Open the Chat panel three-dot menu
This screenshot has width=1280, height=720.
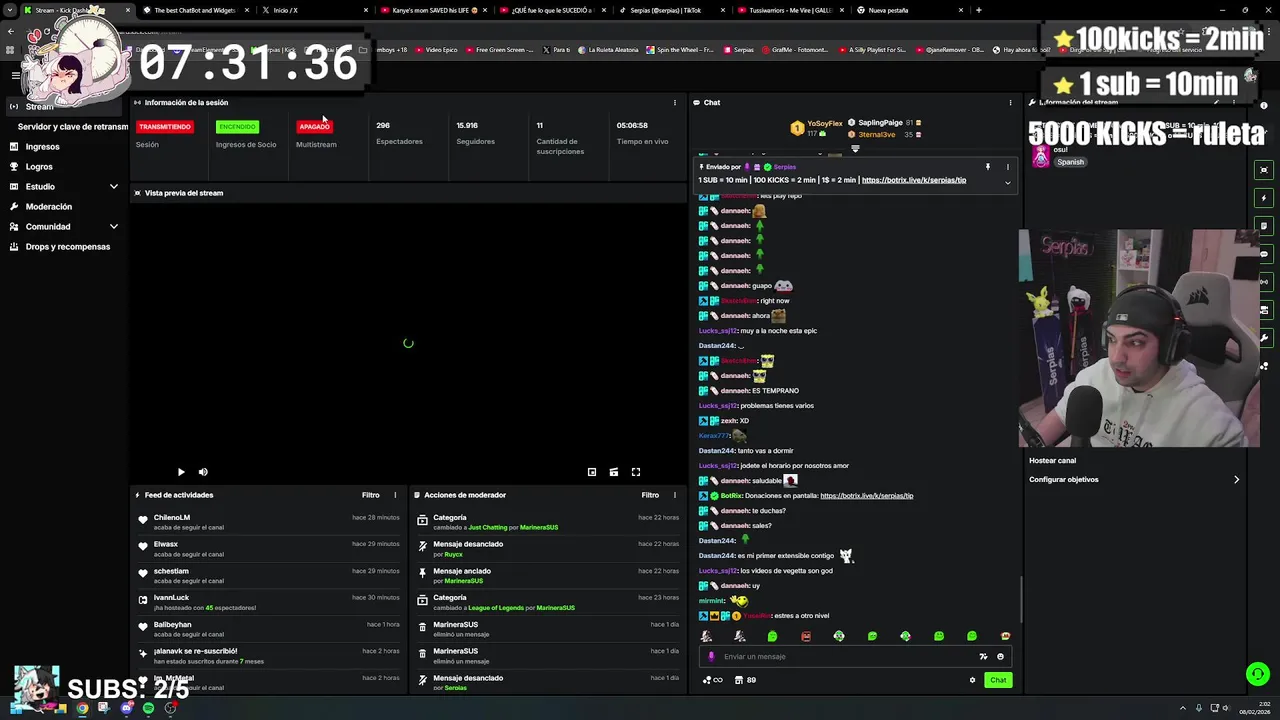pyautogui.click(x=1010, y=102)
